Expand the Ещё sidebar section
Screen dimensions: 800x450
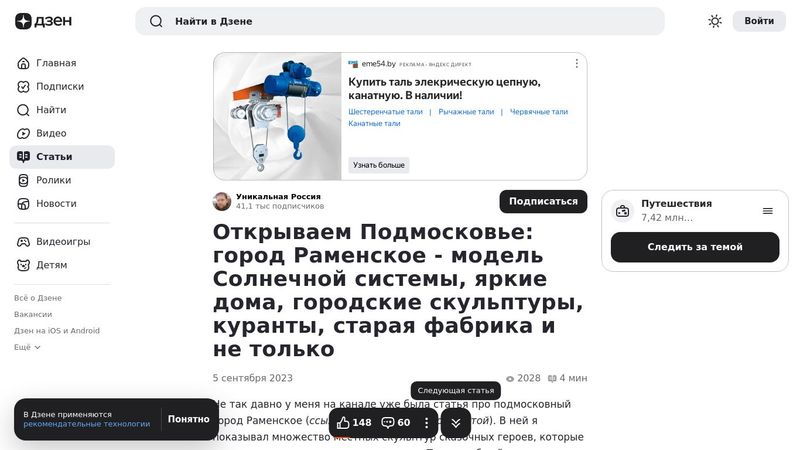(27, 347)
